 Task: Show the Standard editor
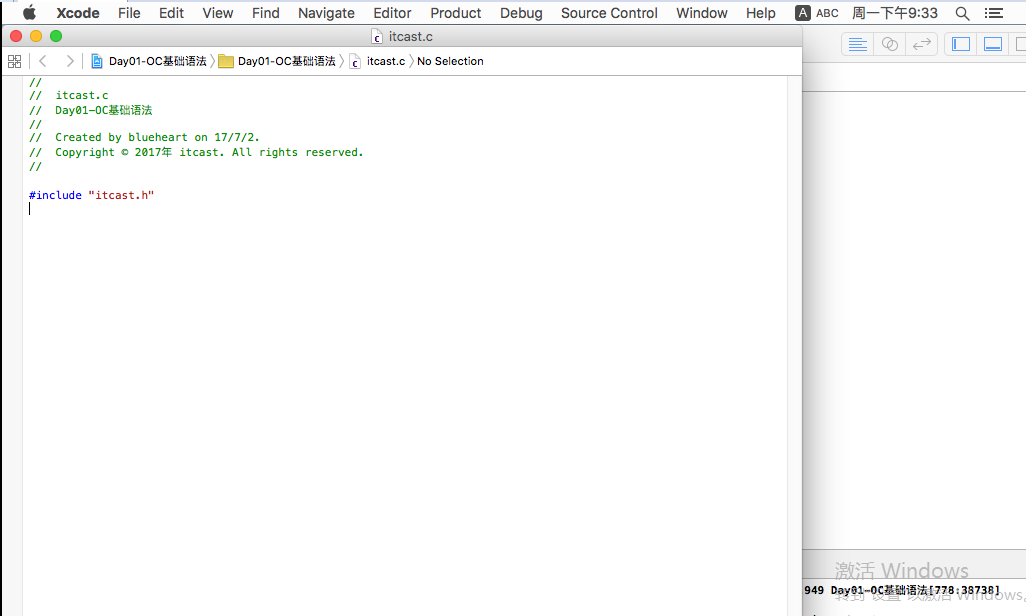857,45
